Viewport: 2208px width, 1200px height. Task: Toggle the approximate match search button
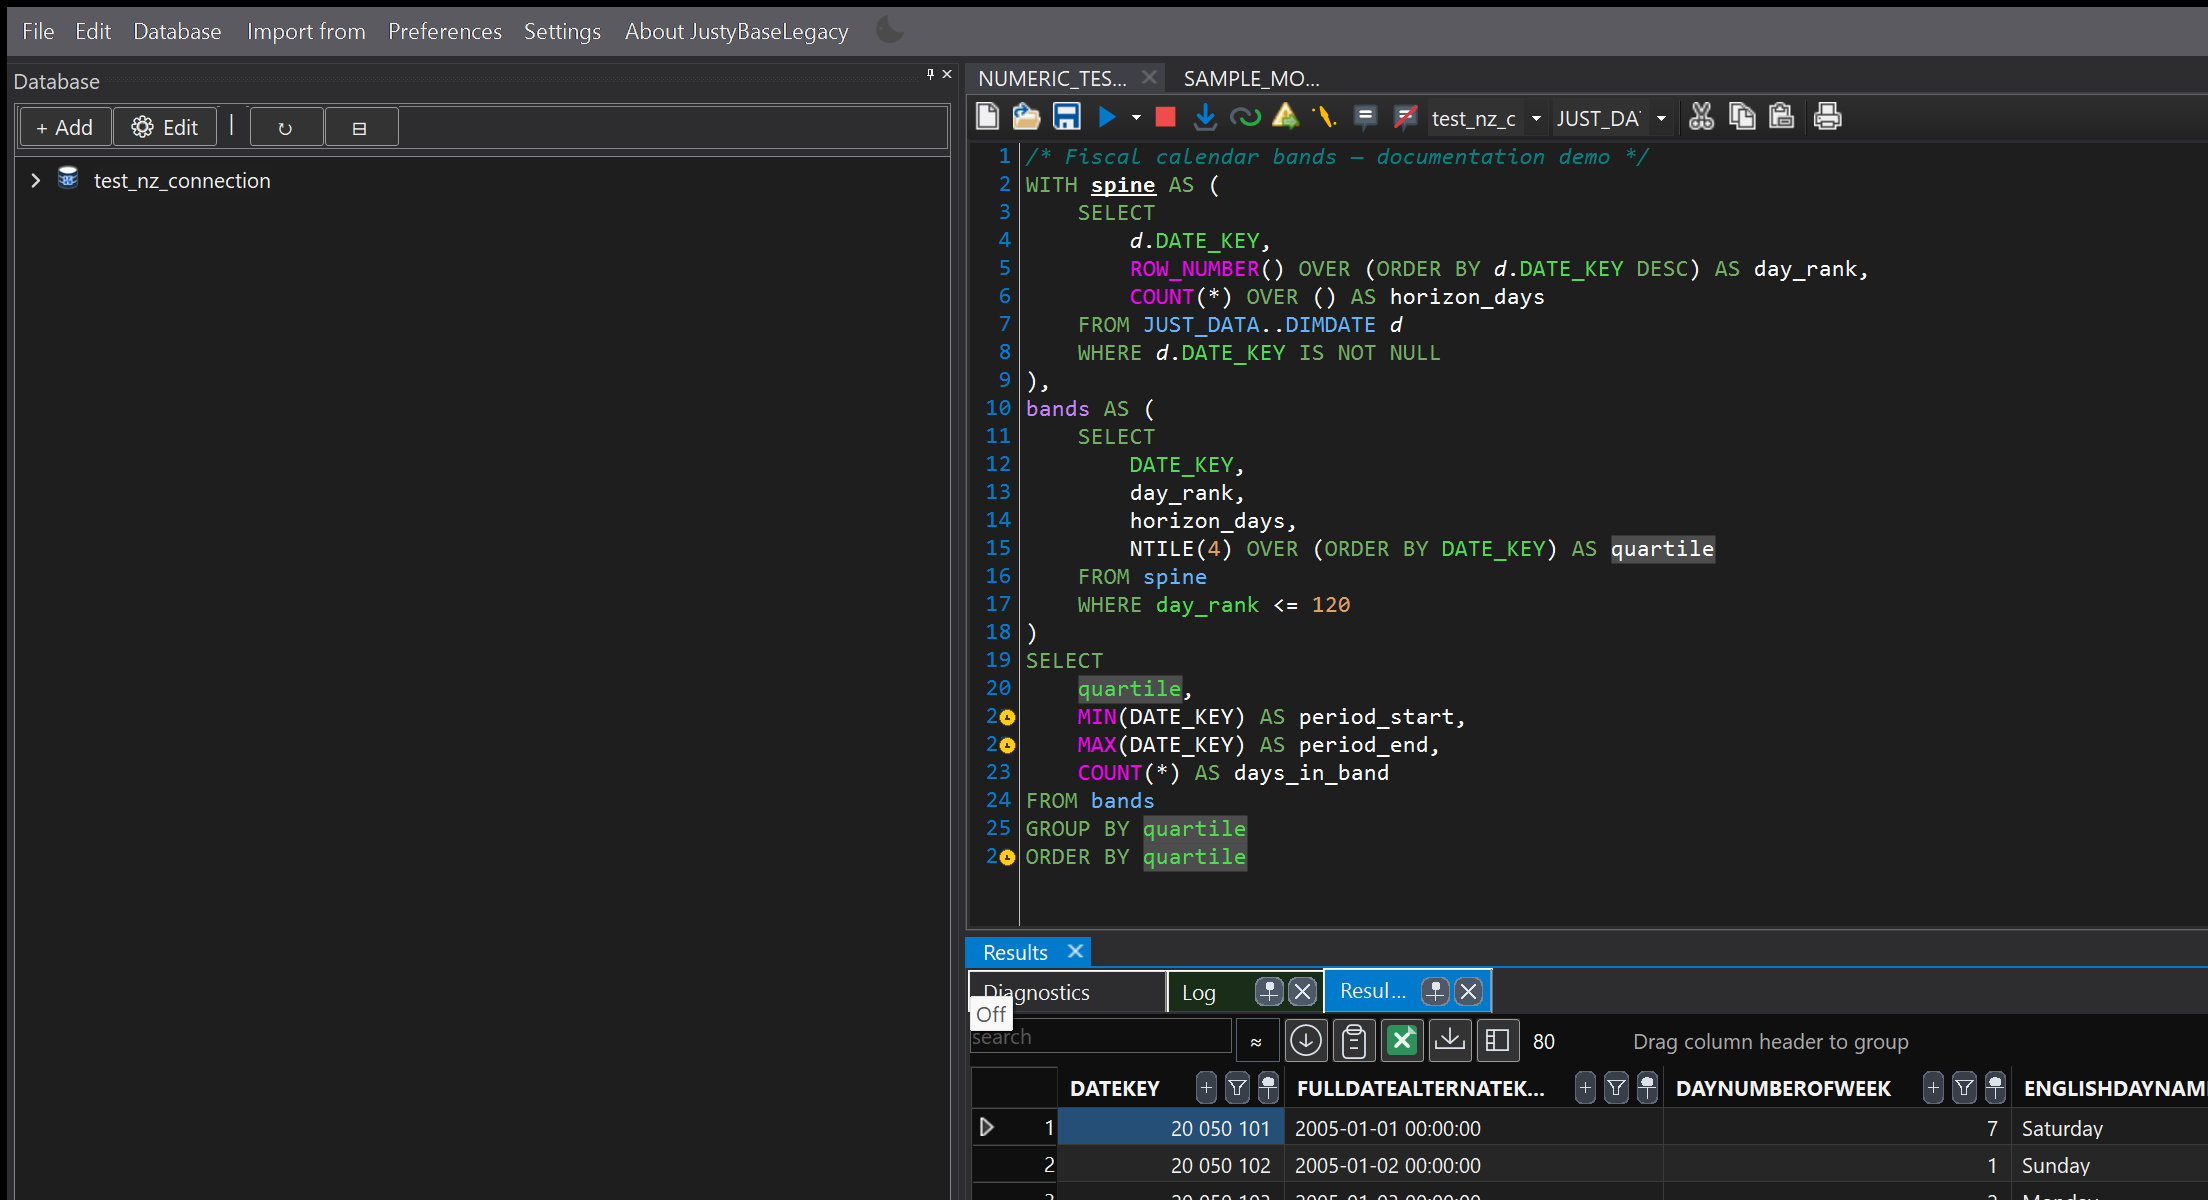1256,1041
